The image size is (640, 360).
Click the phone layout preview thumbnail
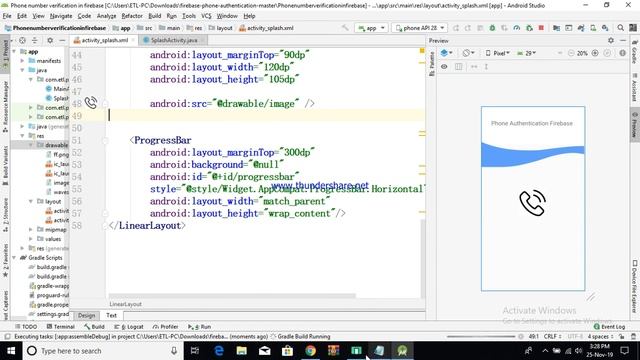(533, 199)
